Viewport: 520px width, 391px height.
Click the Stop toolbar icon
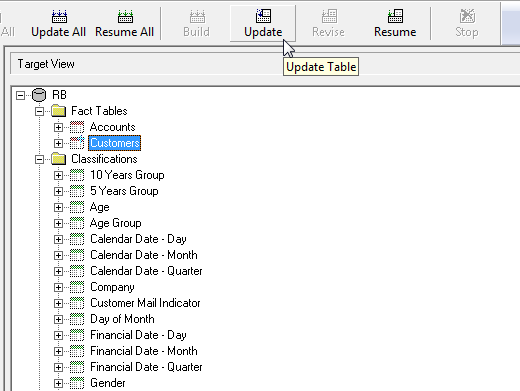coord(467,16)
